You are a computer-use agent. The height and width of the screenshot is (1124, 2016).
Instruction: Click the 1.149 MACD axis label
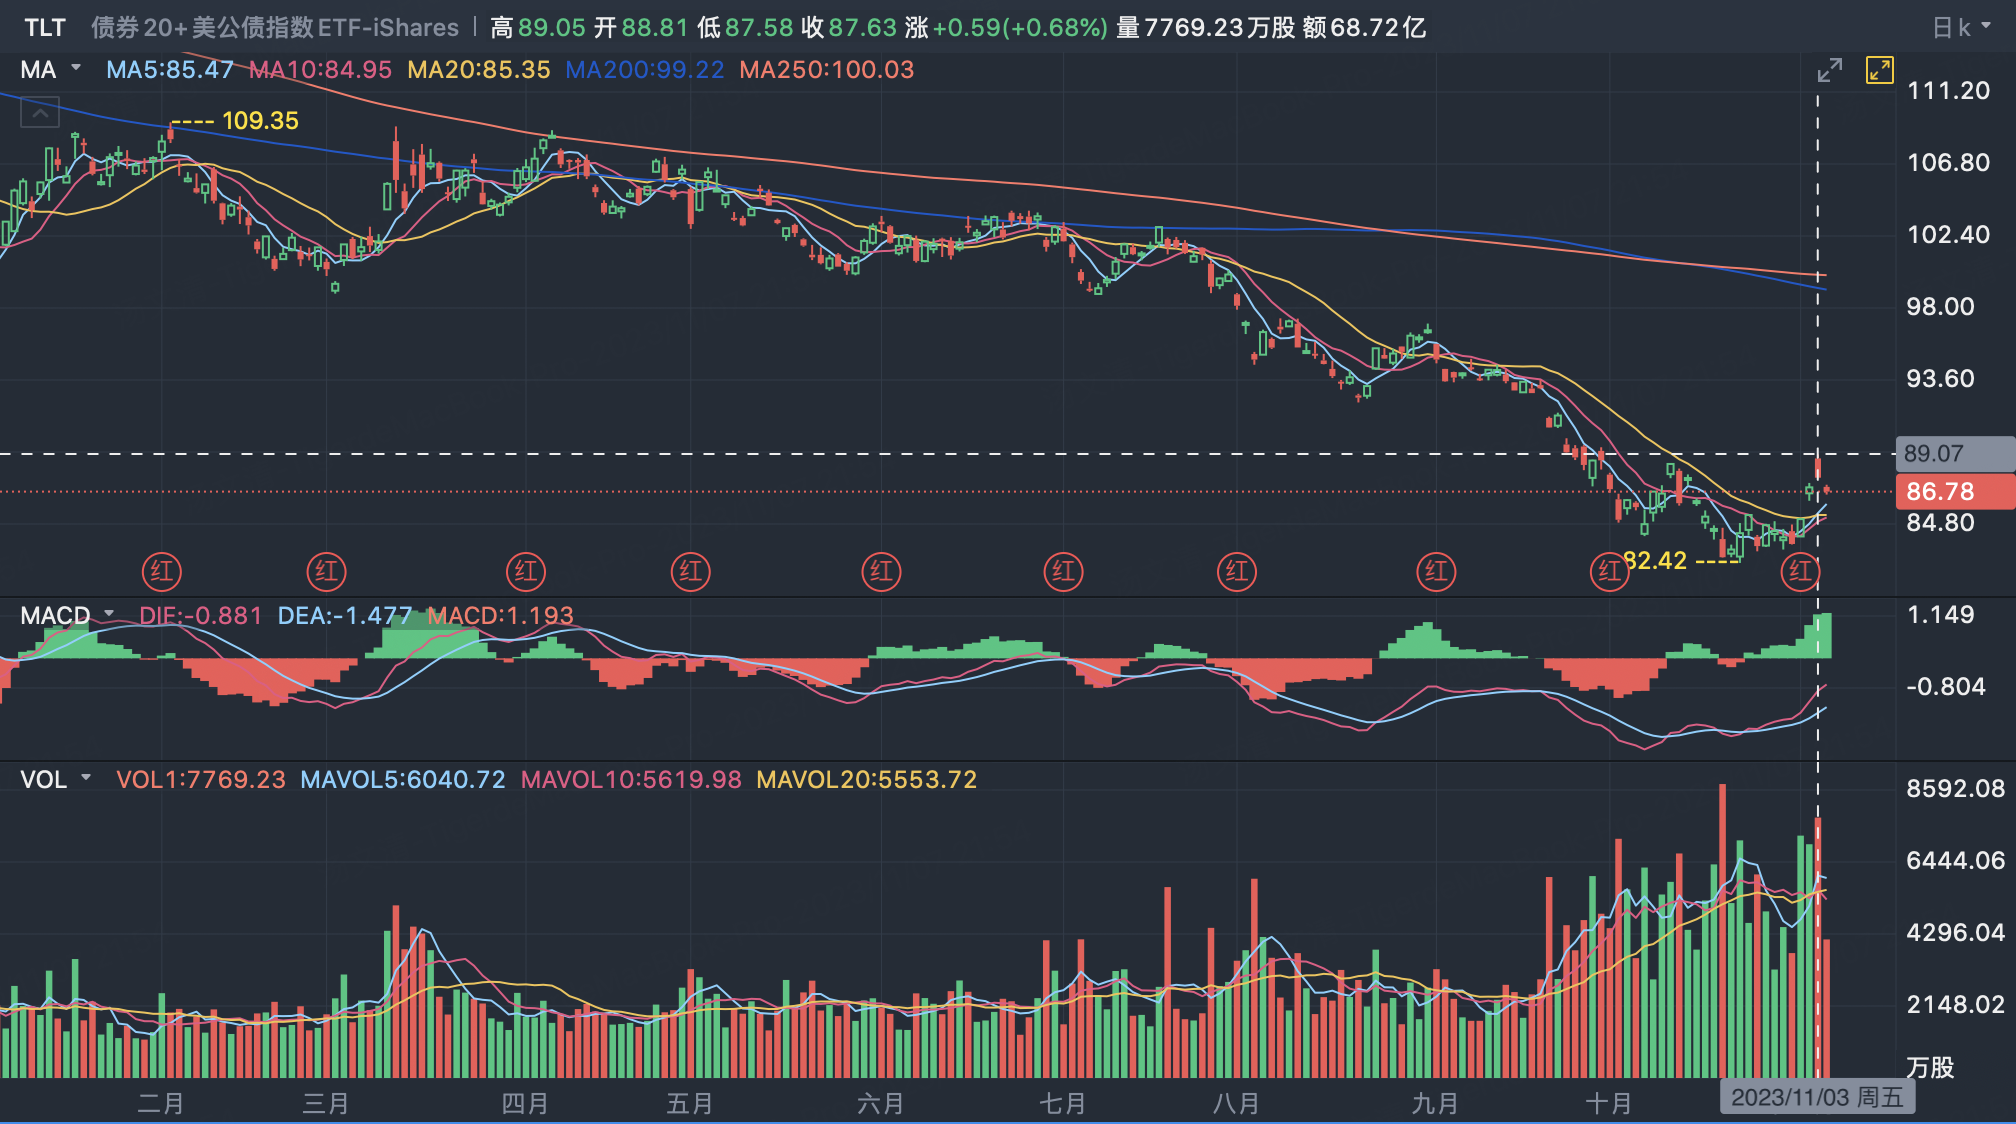1940,615
